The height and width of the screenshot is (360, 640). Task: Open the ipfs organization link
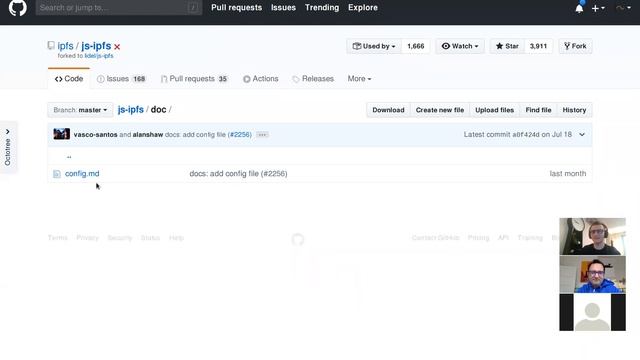65,46
